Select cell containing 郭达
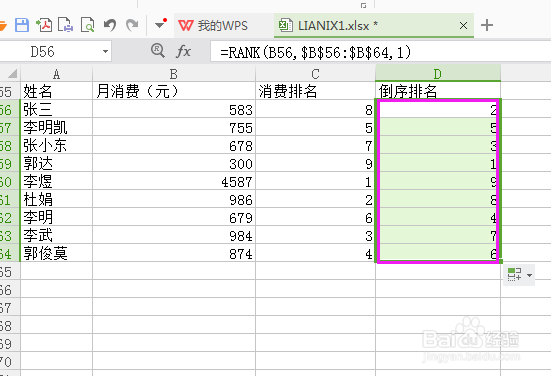Image resolution: width=551 pixels, height=376 pixels. (57, 163)
